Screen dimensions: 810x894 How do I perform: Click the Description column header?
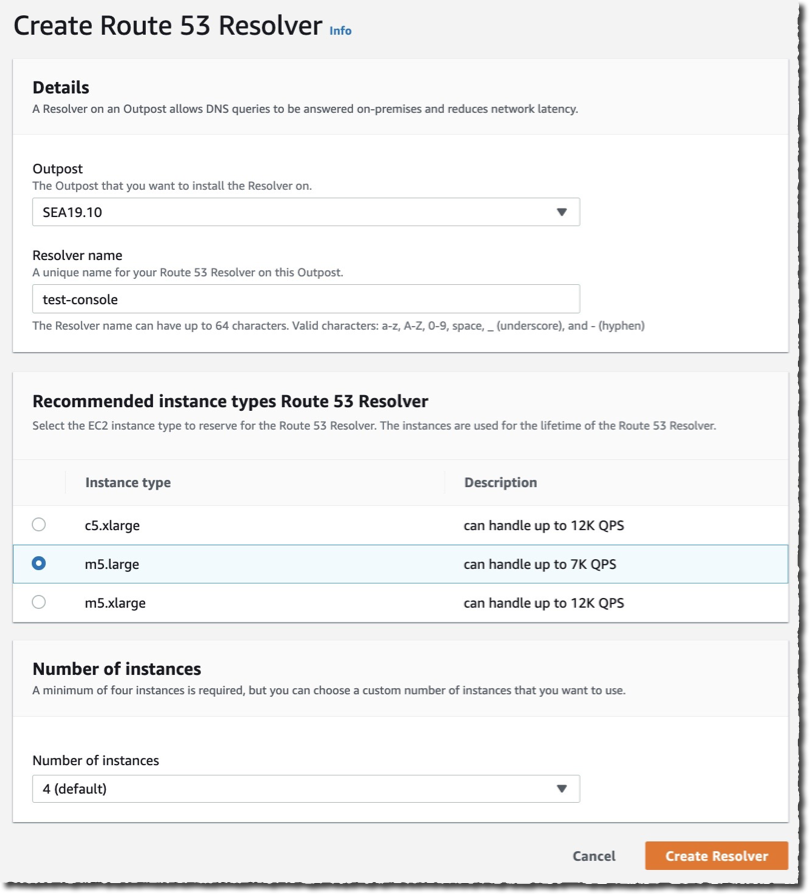point(499,483)
